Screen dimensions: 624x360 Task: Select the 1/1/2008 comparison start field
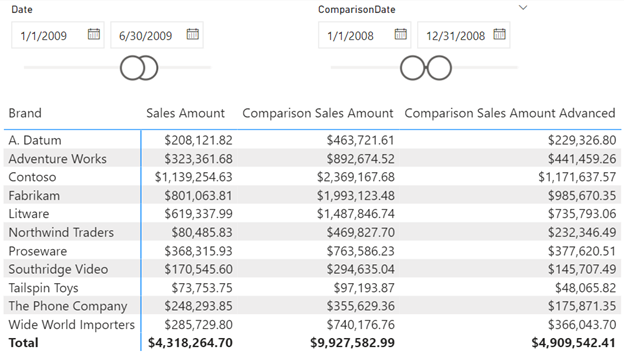[x=365, y=35]
